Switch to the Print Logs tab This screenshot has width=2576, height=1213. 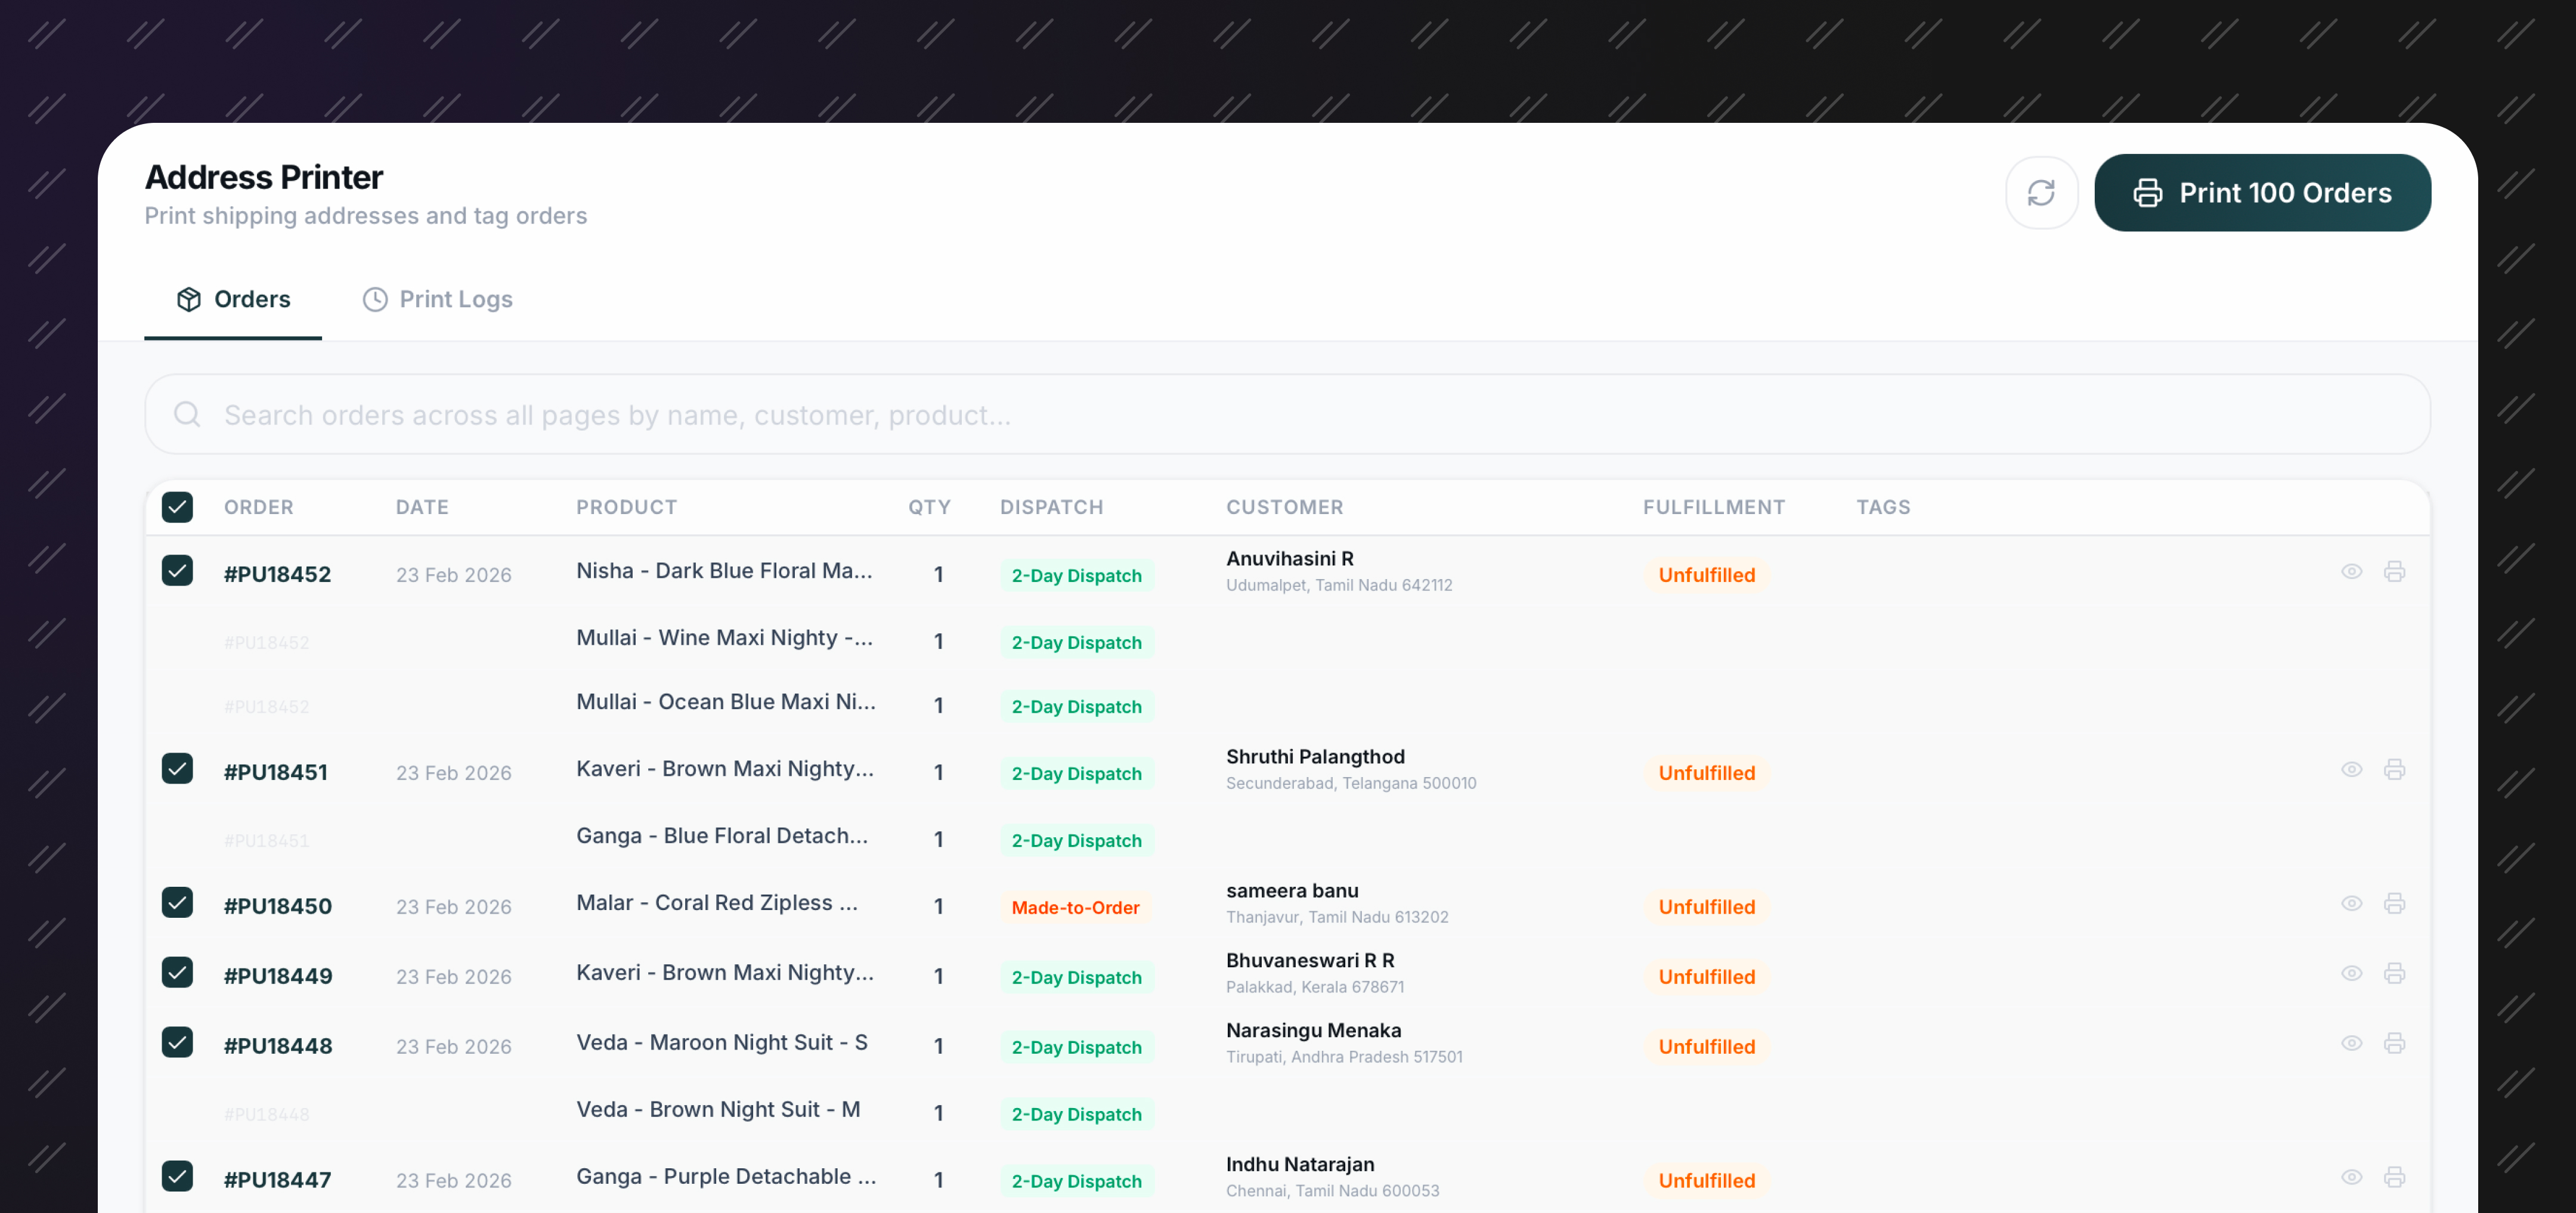click(437, 299)
